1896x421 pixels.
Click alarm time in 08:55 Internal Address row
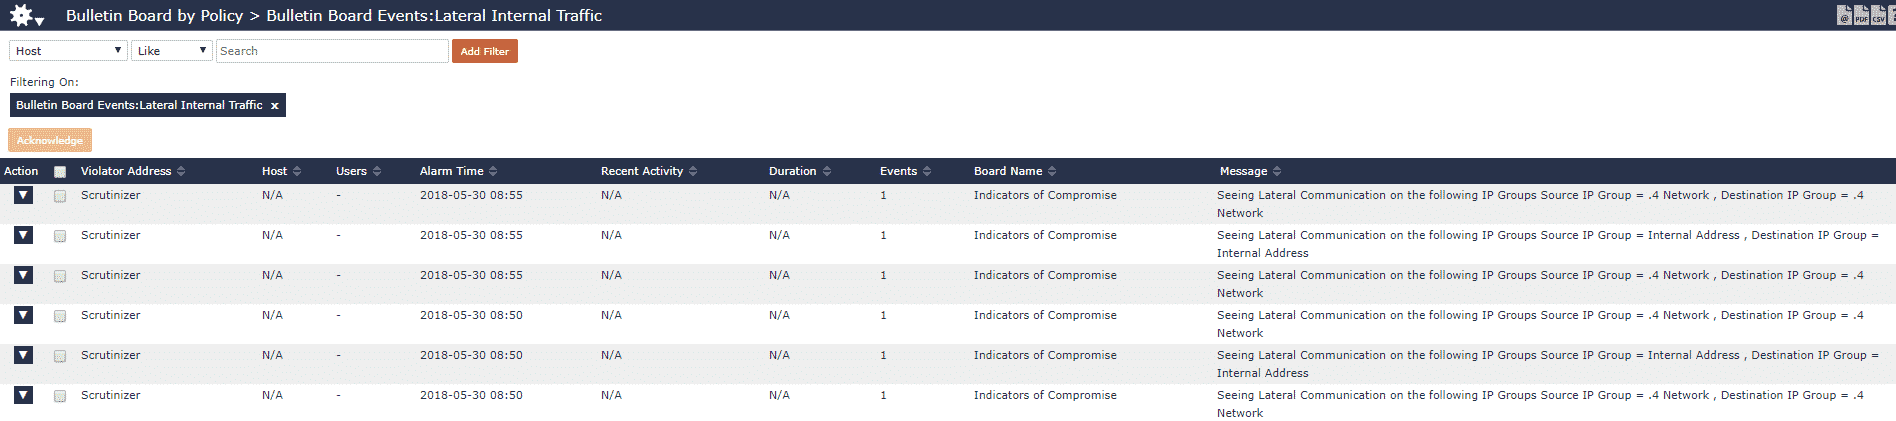[x=471, y=235]
